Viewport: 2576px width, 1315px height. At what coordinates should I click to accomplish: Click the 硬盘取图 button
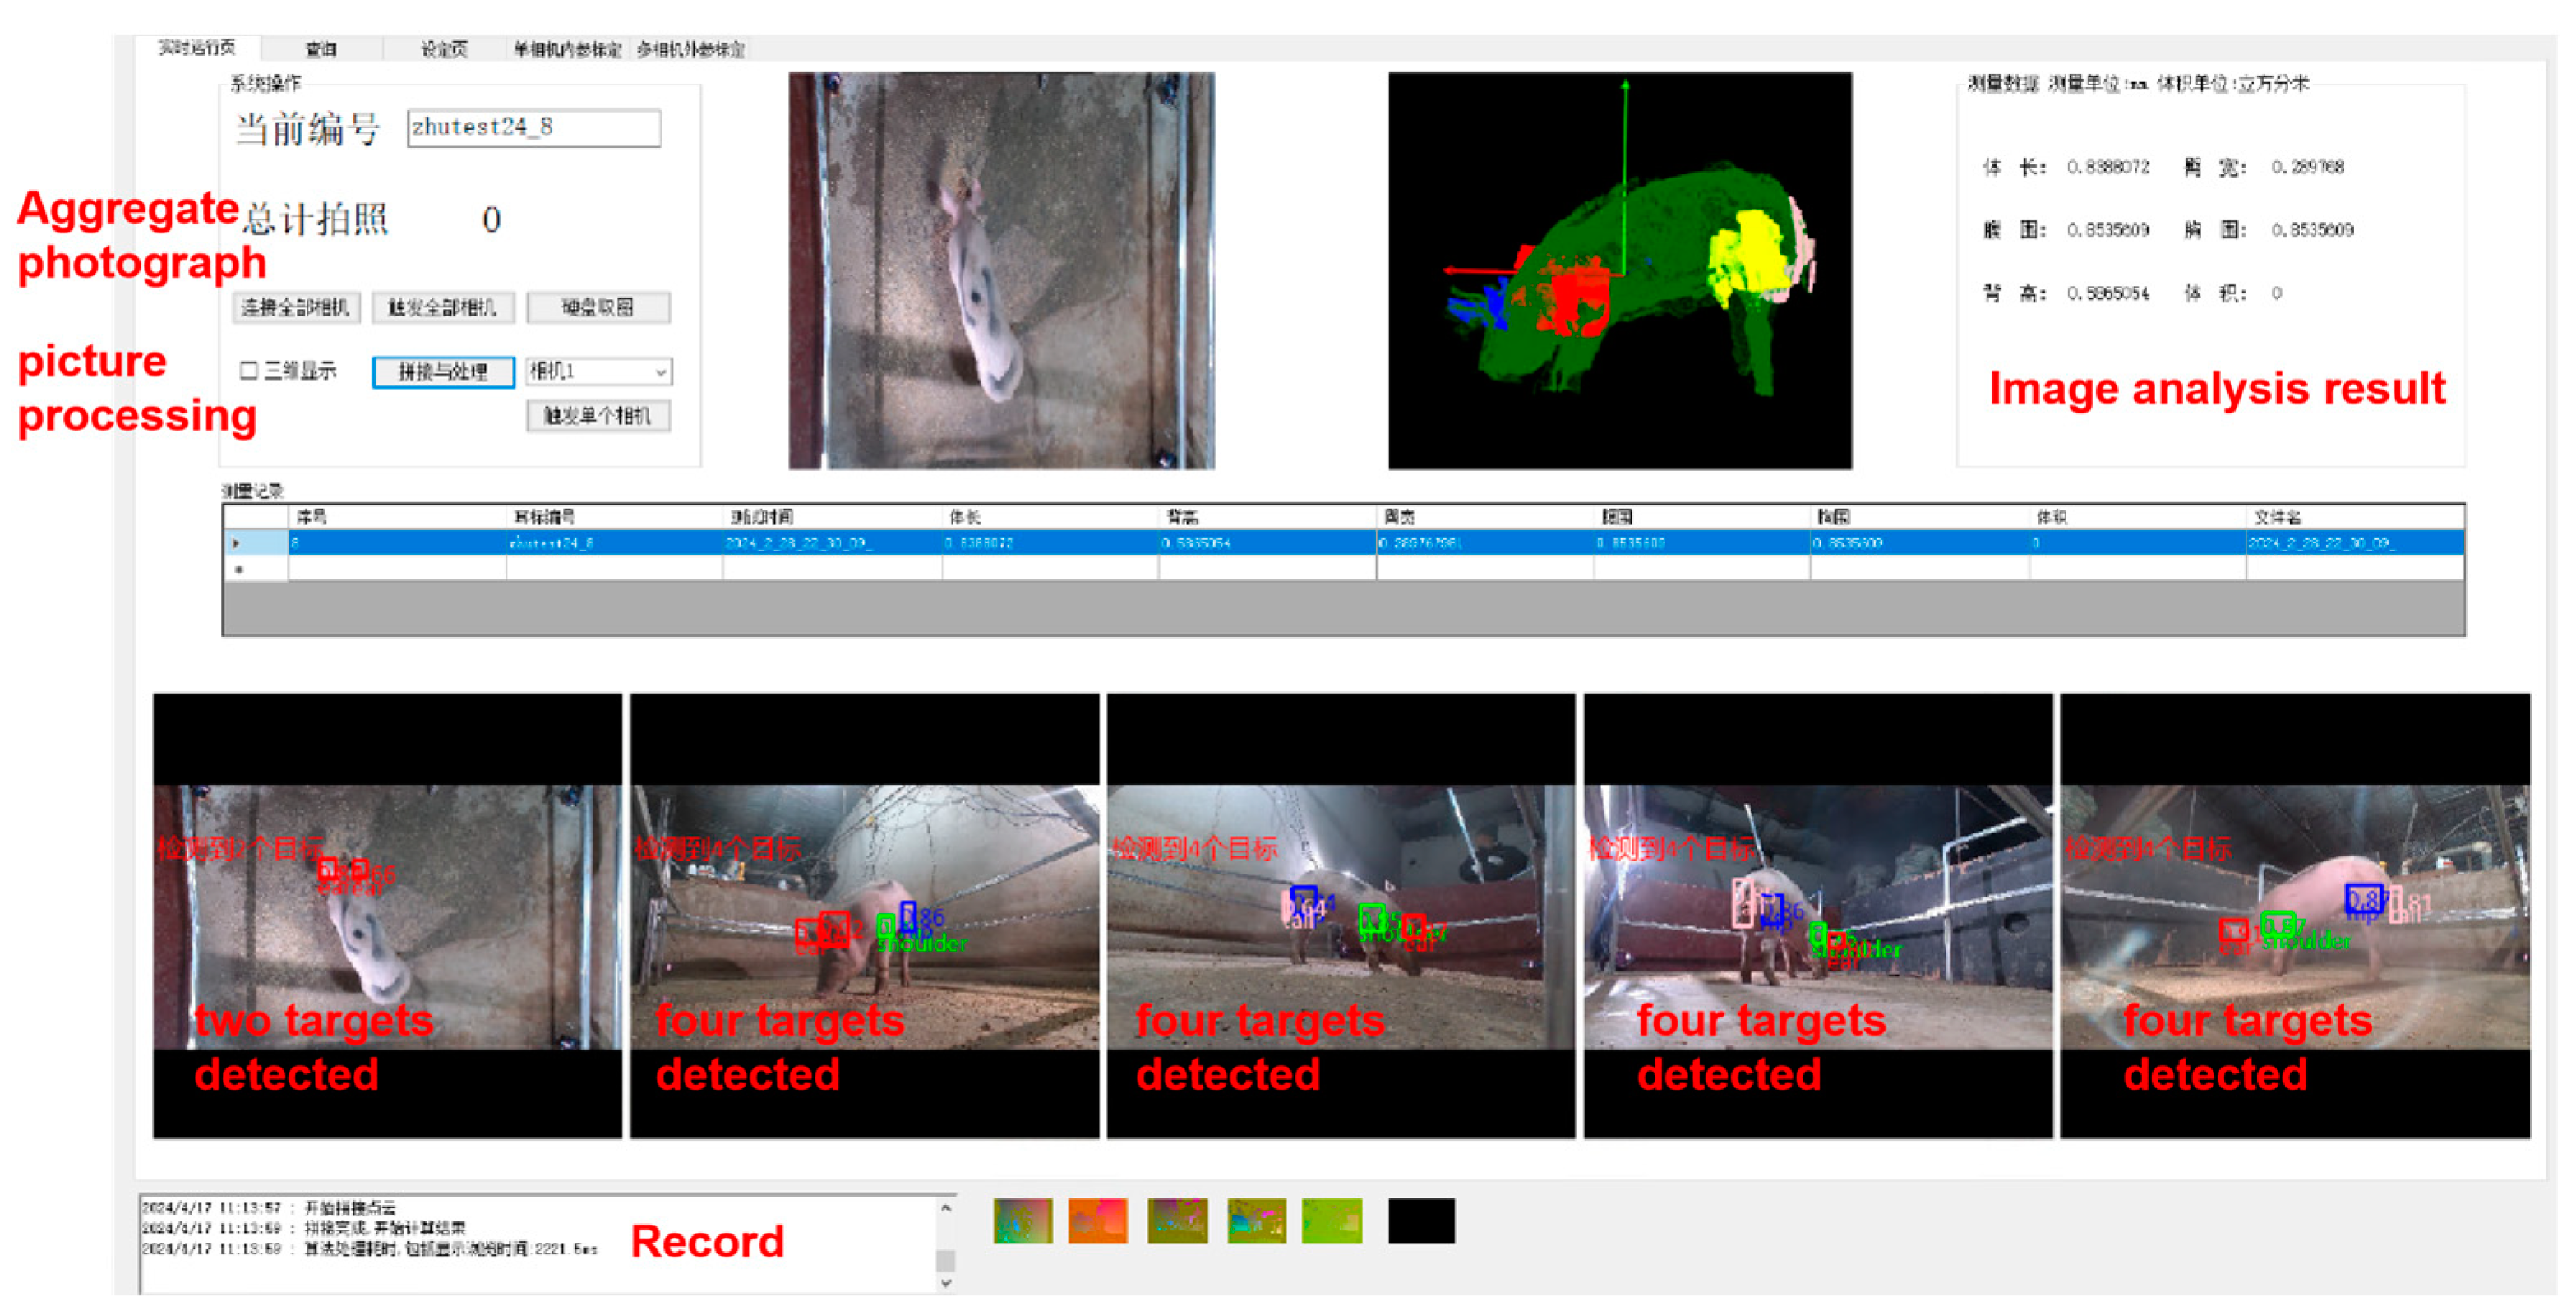coord(598,307)
